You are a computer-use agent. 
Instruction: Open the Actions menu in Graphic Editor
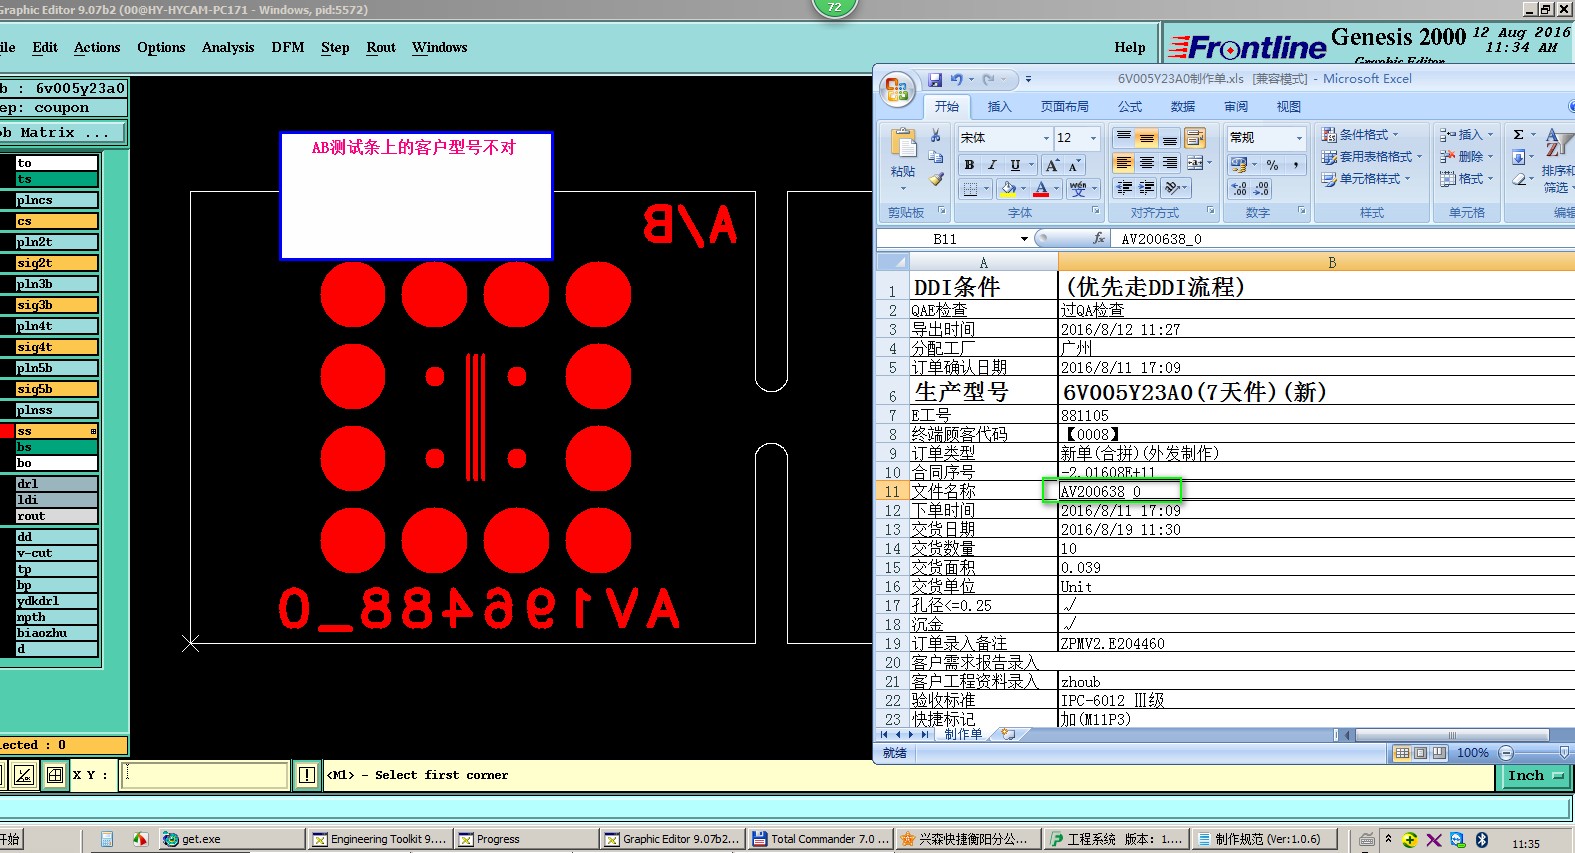[x=97, y=47]
